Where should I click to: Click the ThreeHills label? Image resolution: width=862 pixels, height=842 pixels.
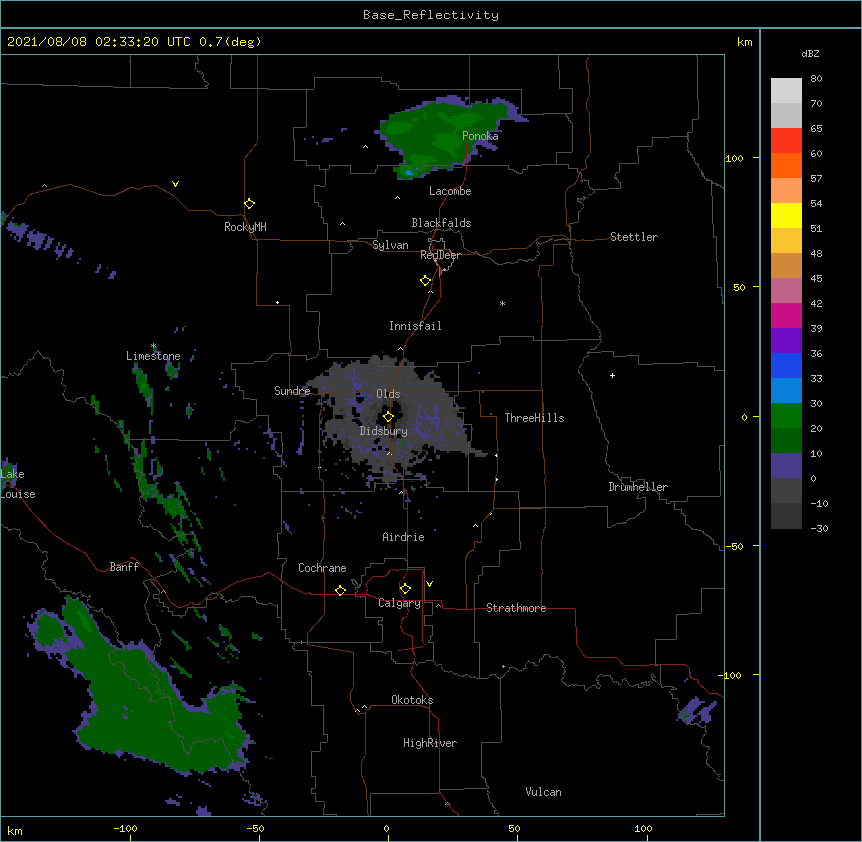[x=534, y=418]
